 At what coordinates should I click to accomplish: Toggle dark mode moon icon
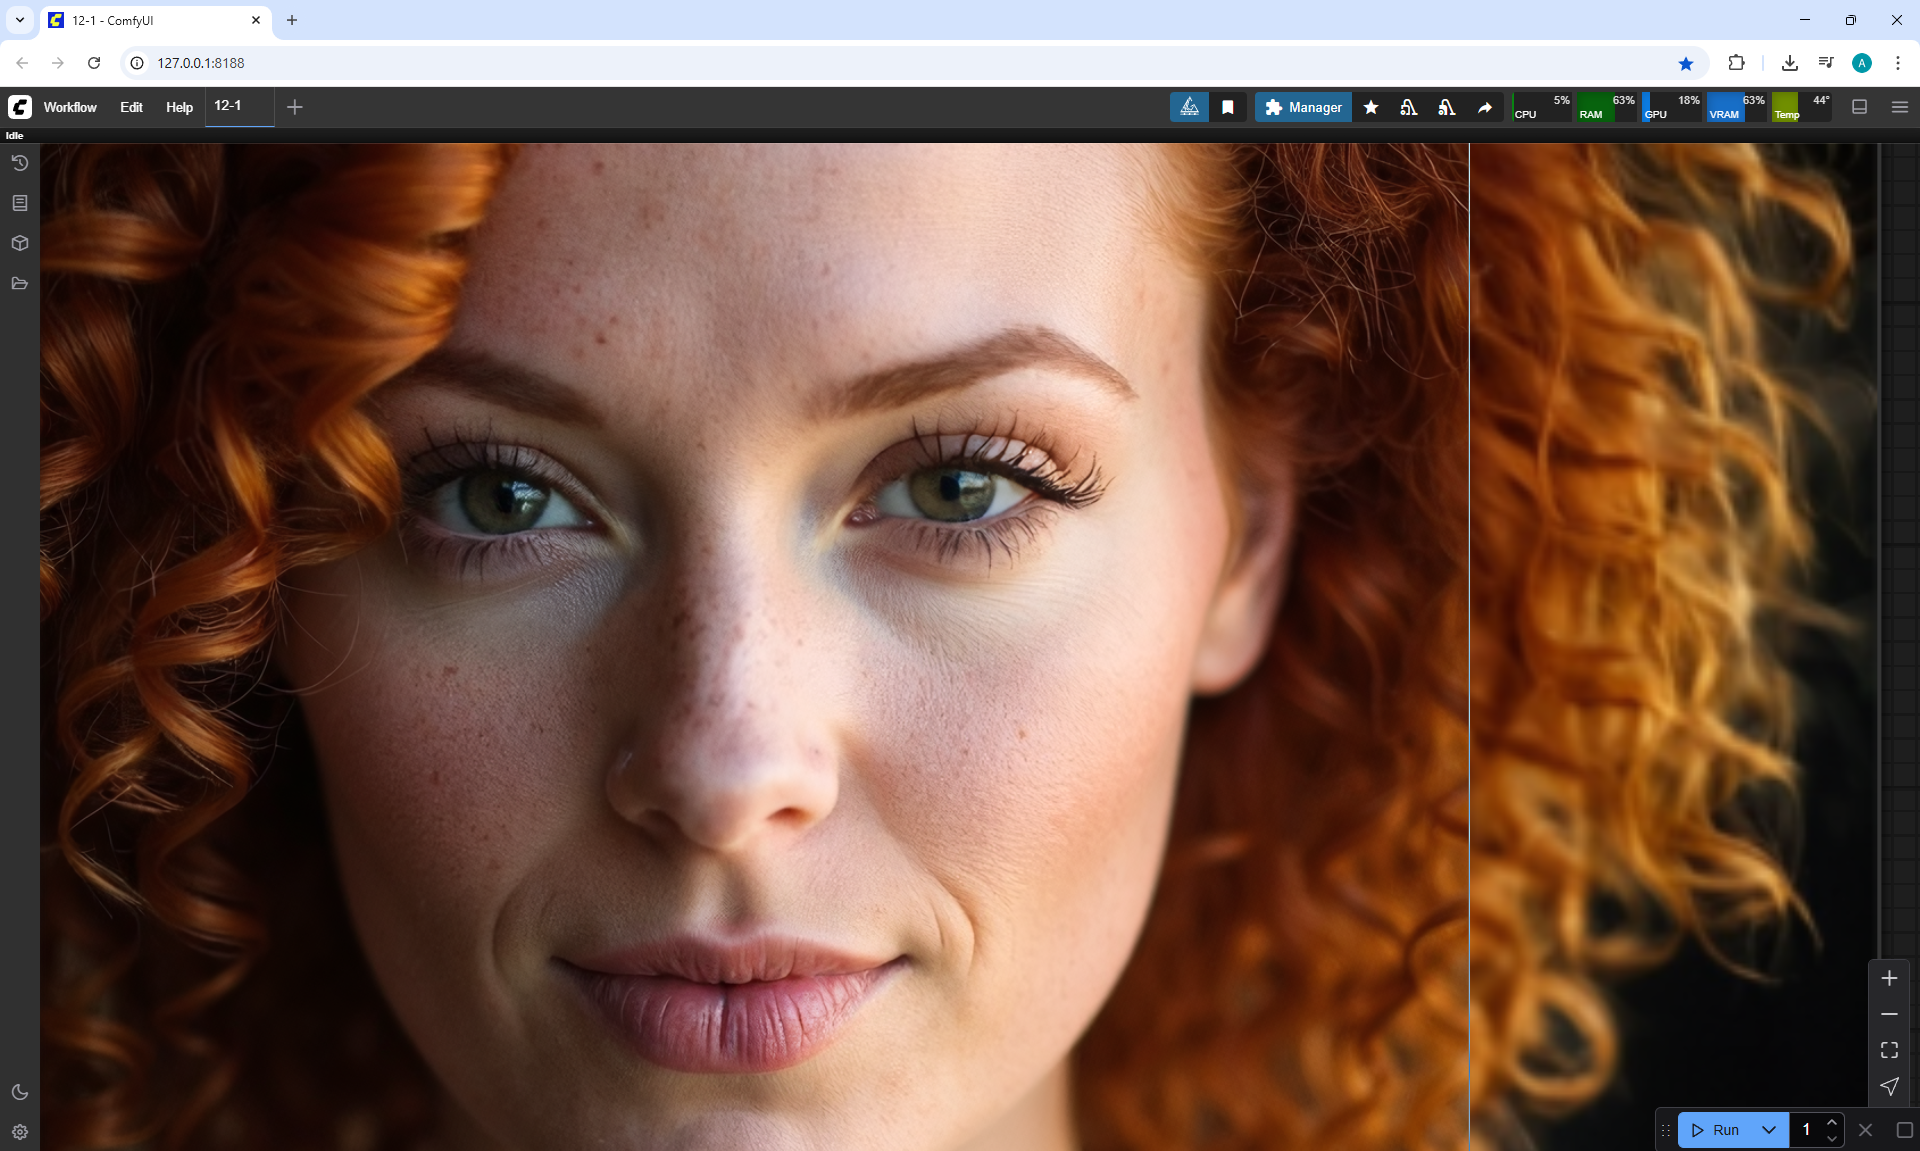(19, 1092)
